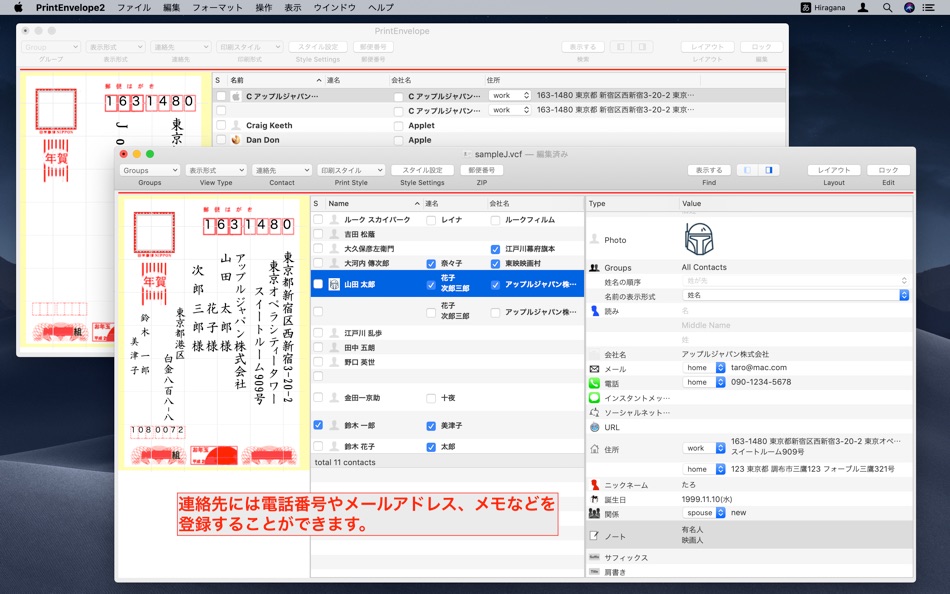Toggle the 東映映画村 company checkbox
The image size is (950, 594).
[x=495, y=264]
